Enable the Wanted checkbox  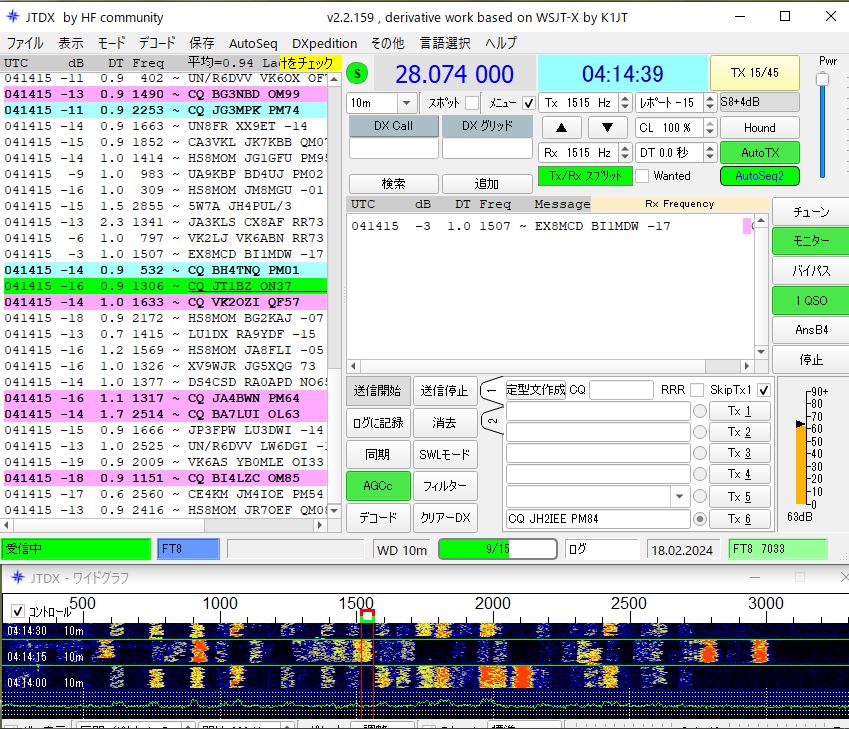643,176
